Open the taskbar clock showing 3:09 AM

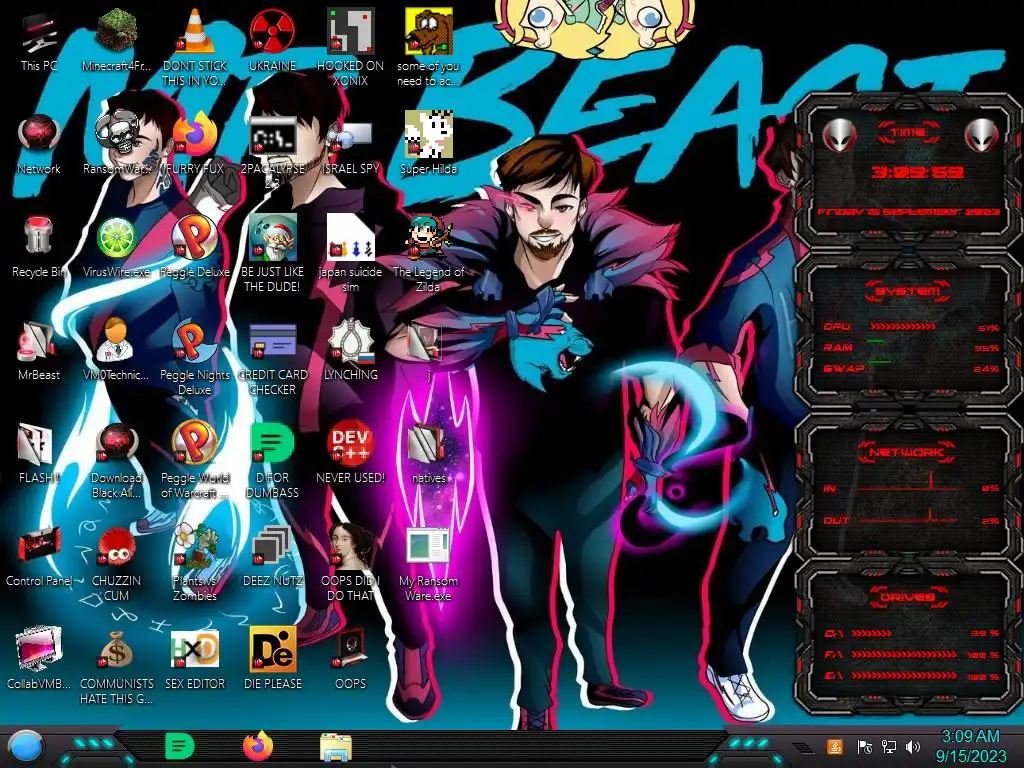coord(970,746)
